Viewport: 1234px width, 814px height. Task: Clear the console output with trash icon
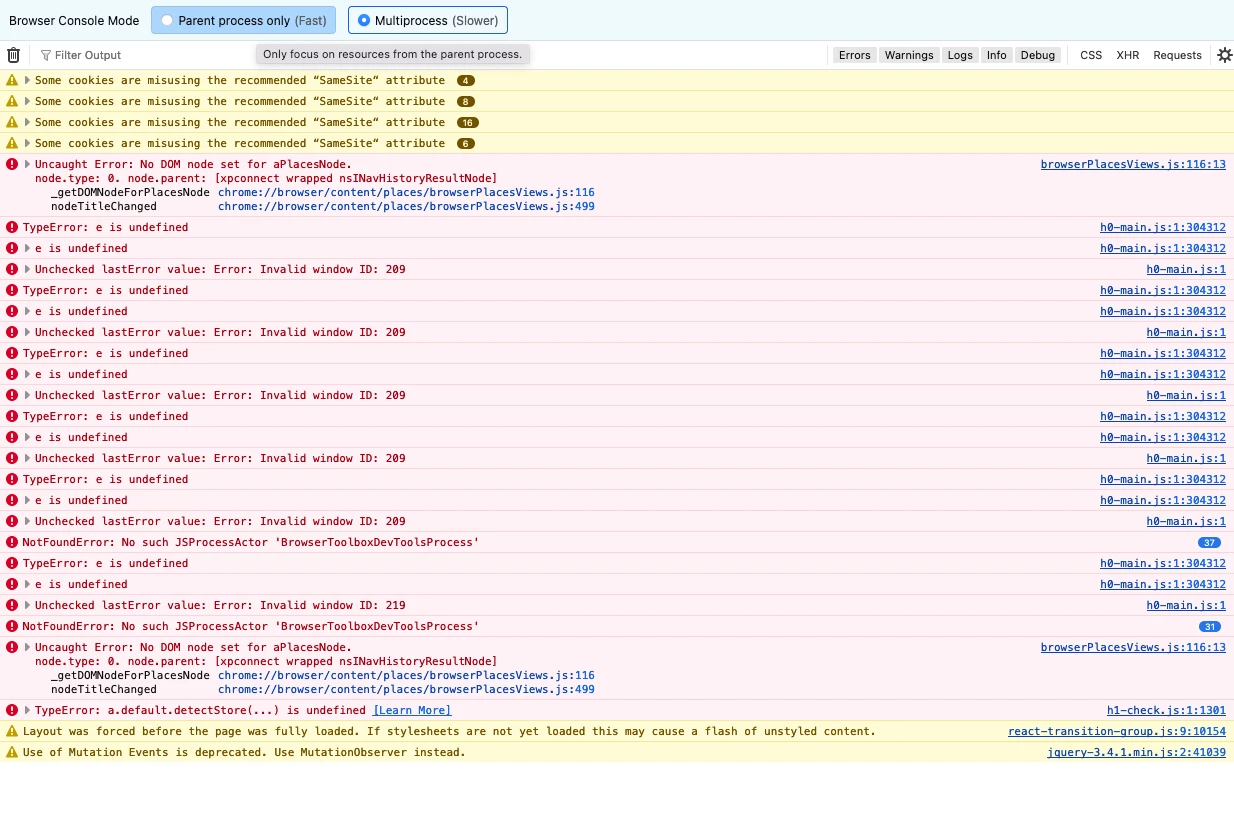(x=14, y=55)
